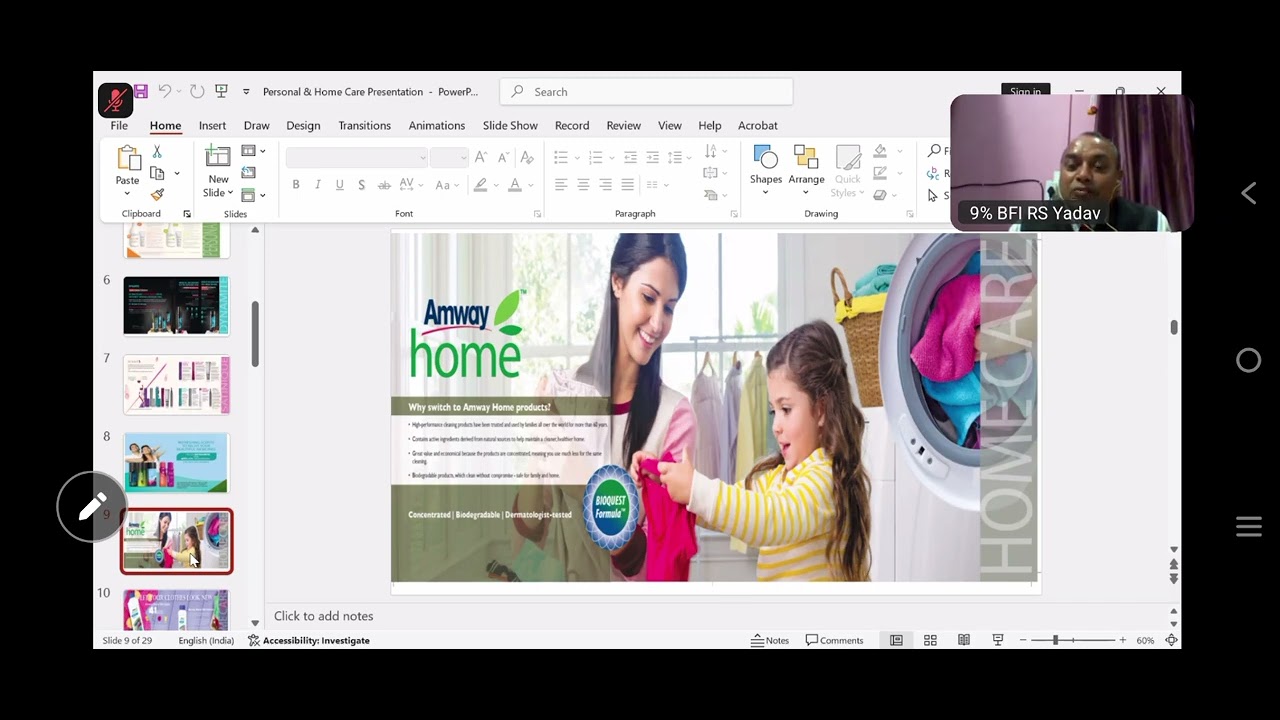This screenshot has height=720, width=1280.
Task: Switch to the Insert tab
Action: click(x=212, y=125)
